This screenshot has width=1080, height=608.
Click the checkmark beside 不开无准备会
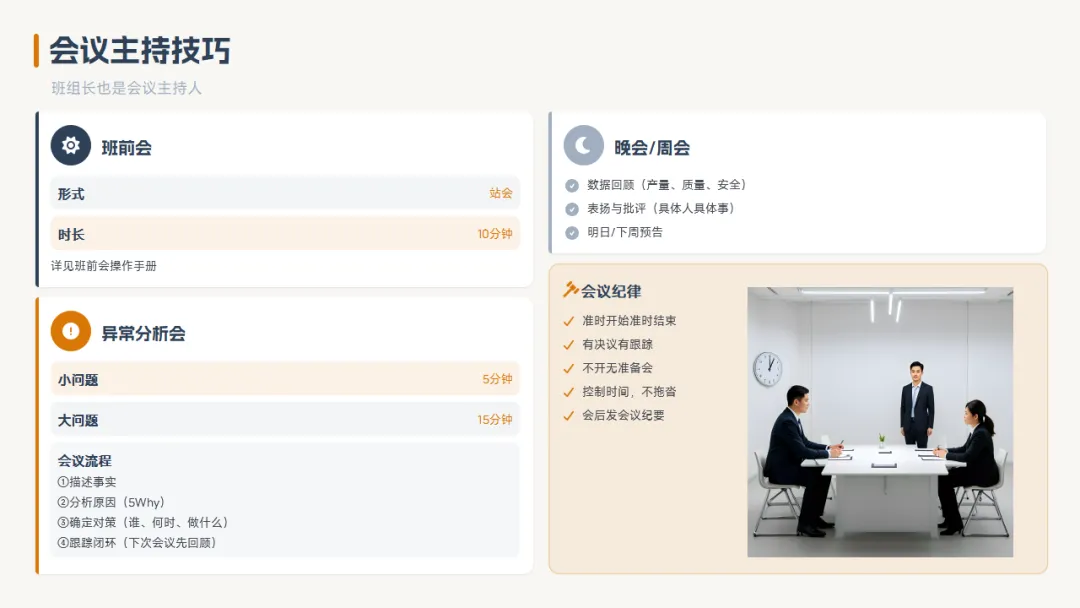[x=568, y=368]
